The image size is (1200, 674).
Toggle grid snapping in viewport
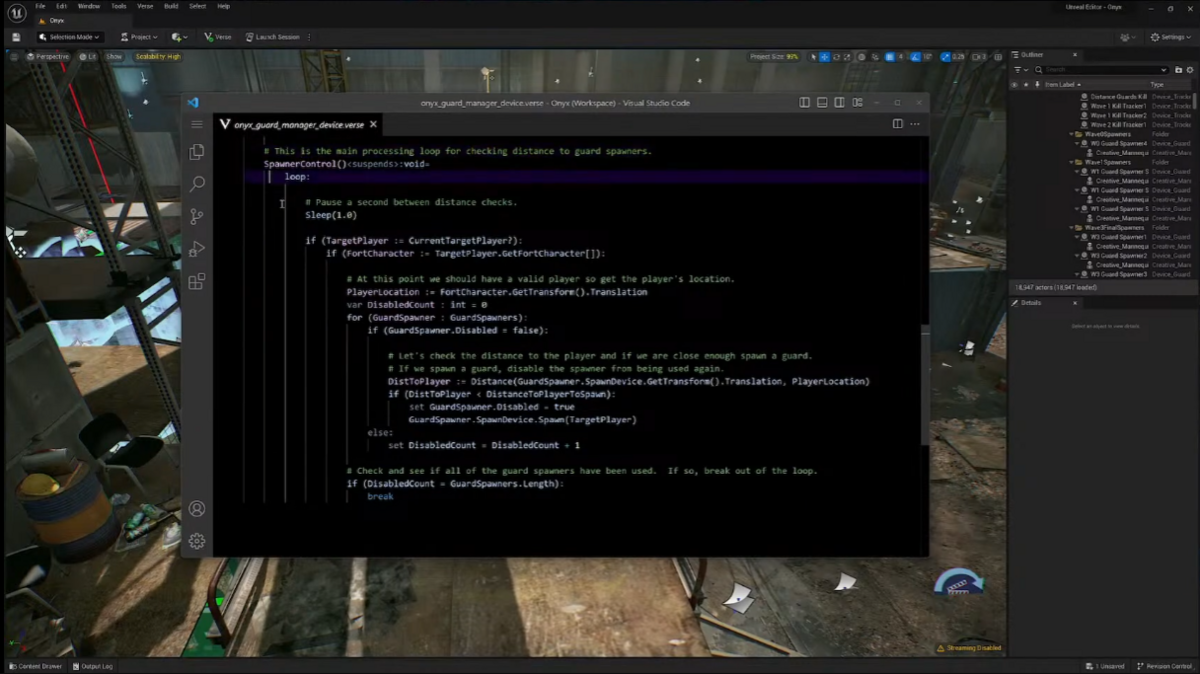890,57
